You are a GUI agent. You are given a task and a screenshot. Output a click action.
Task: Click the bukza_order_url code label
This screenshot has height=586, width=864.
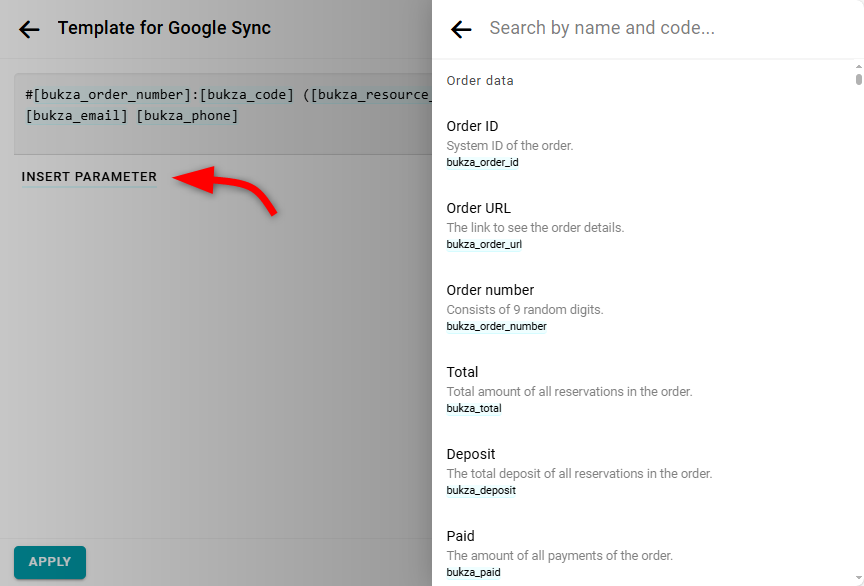(x=484, y=244)
